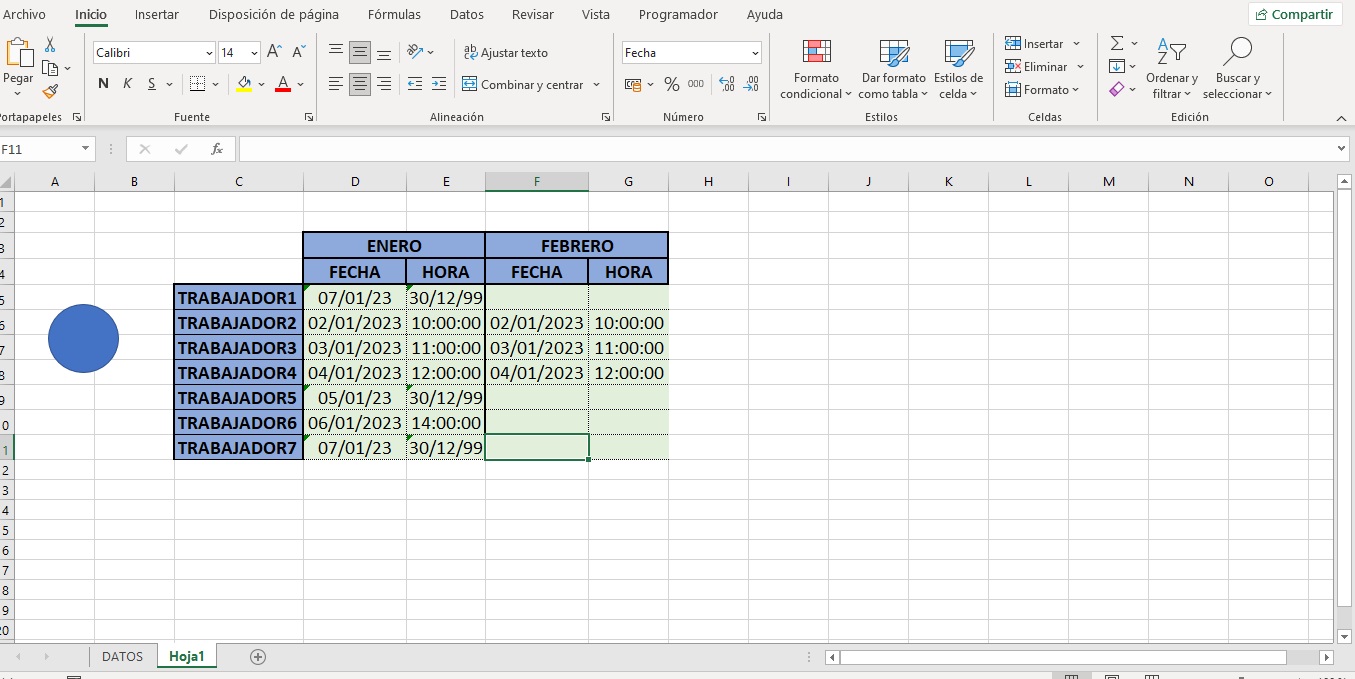
Task: Increase decimal places
Action: click(x=727, y=84)
